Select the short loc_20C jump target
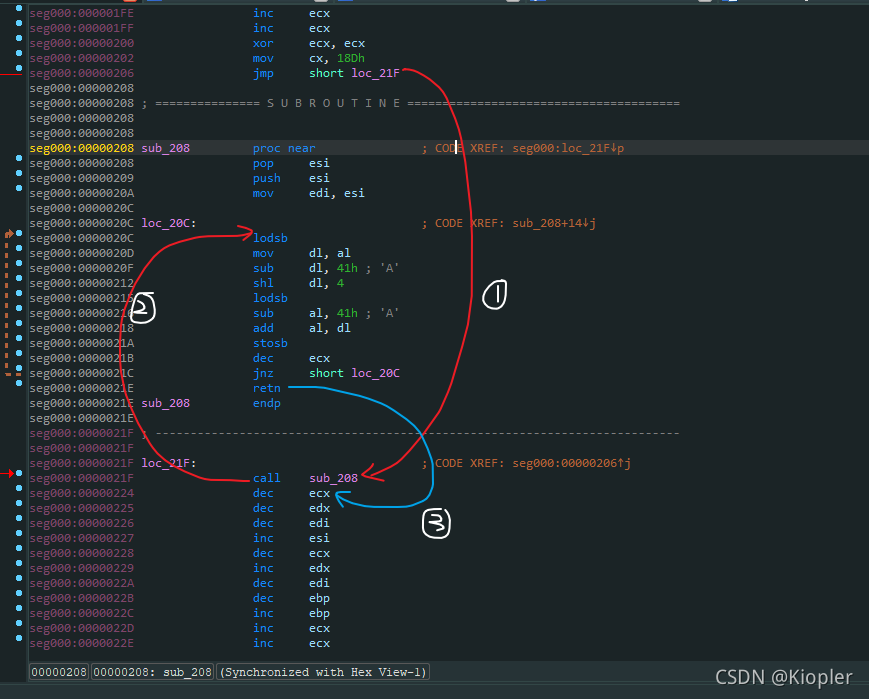 pos(376,373)
